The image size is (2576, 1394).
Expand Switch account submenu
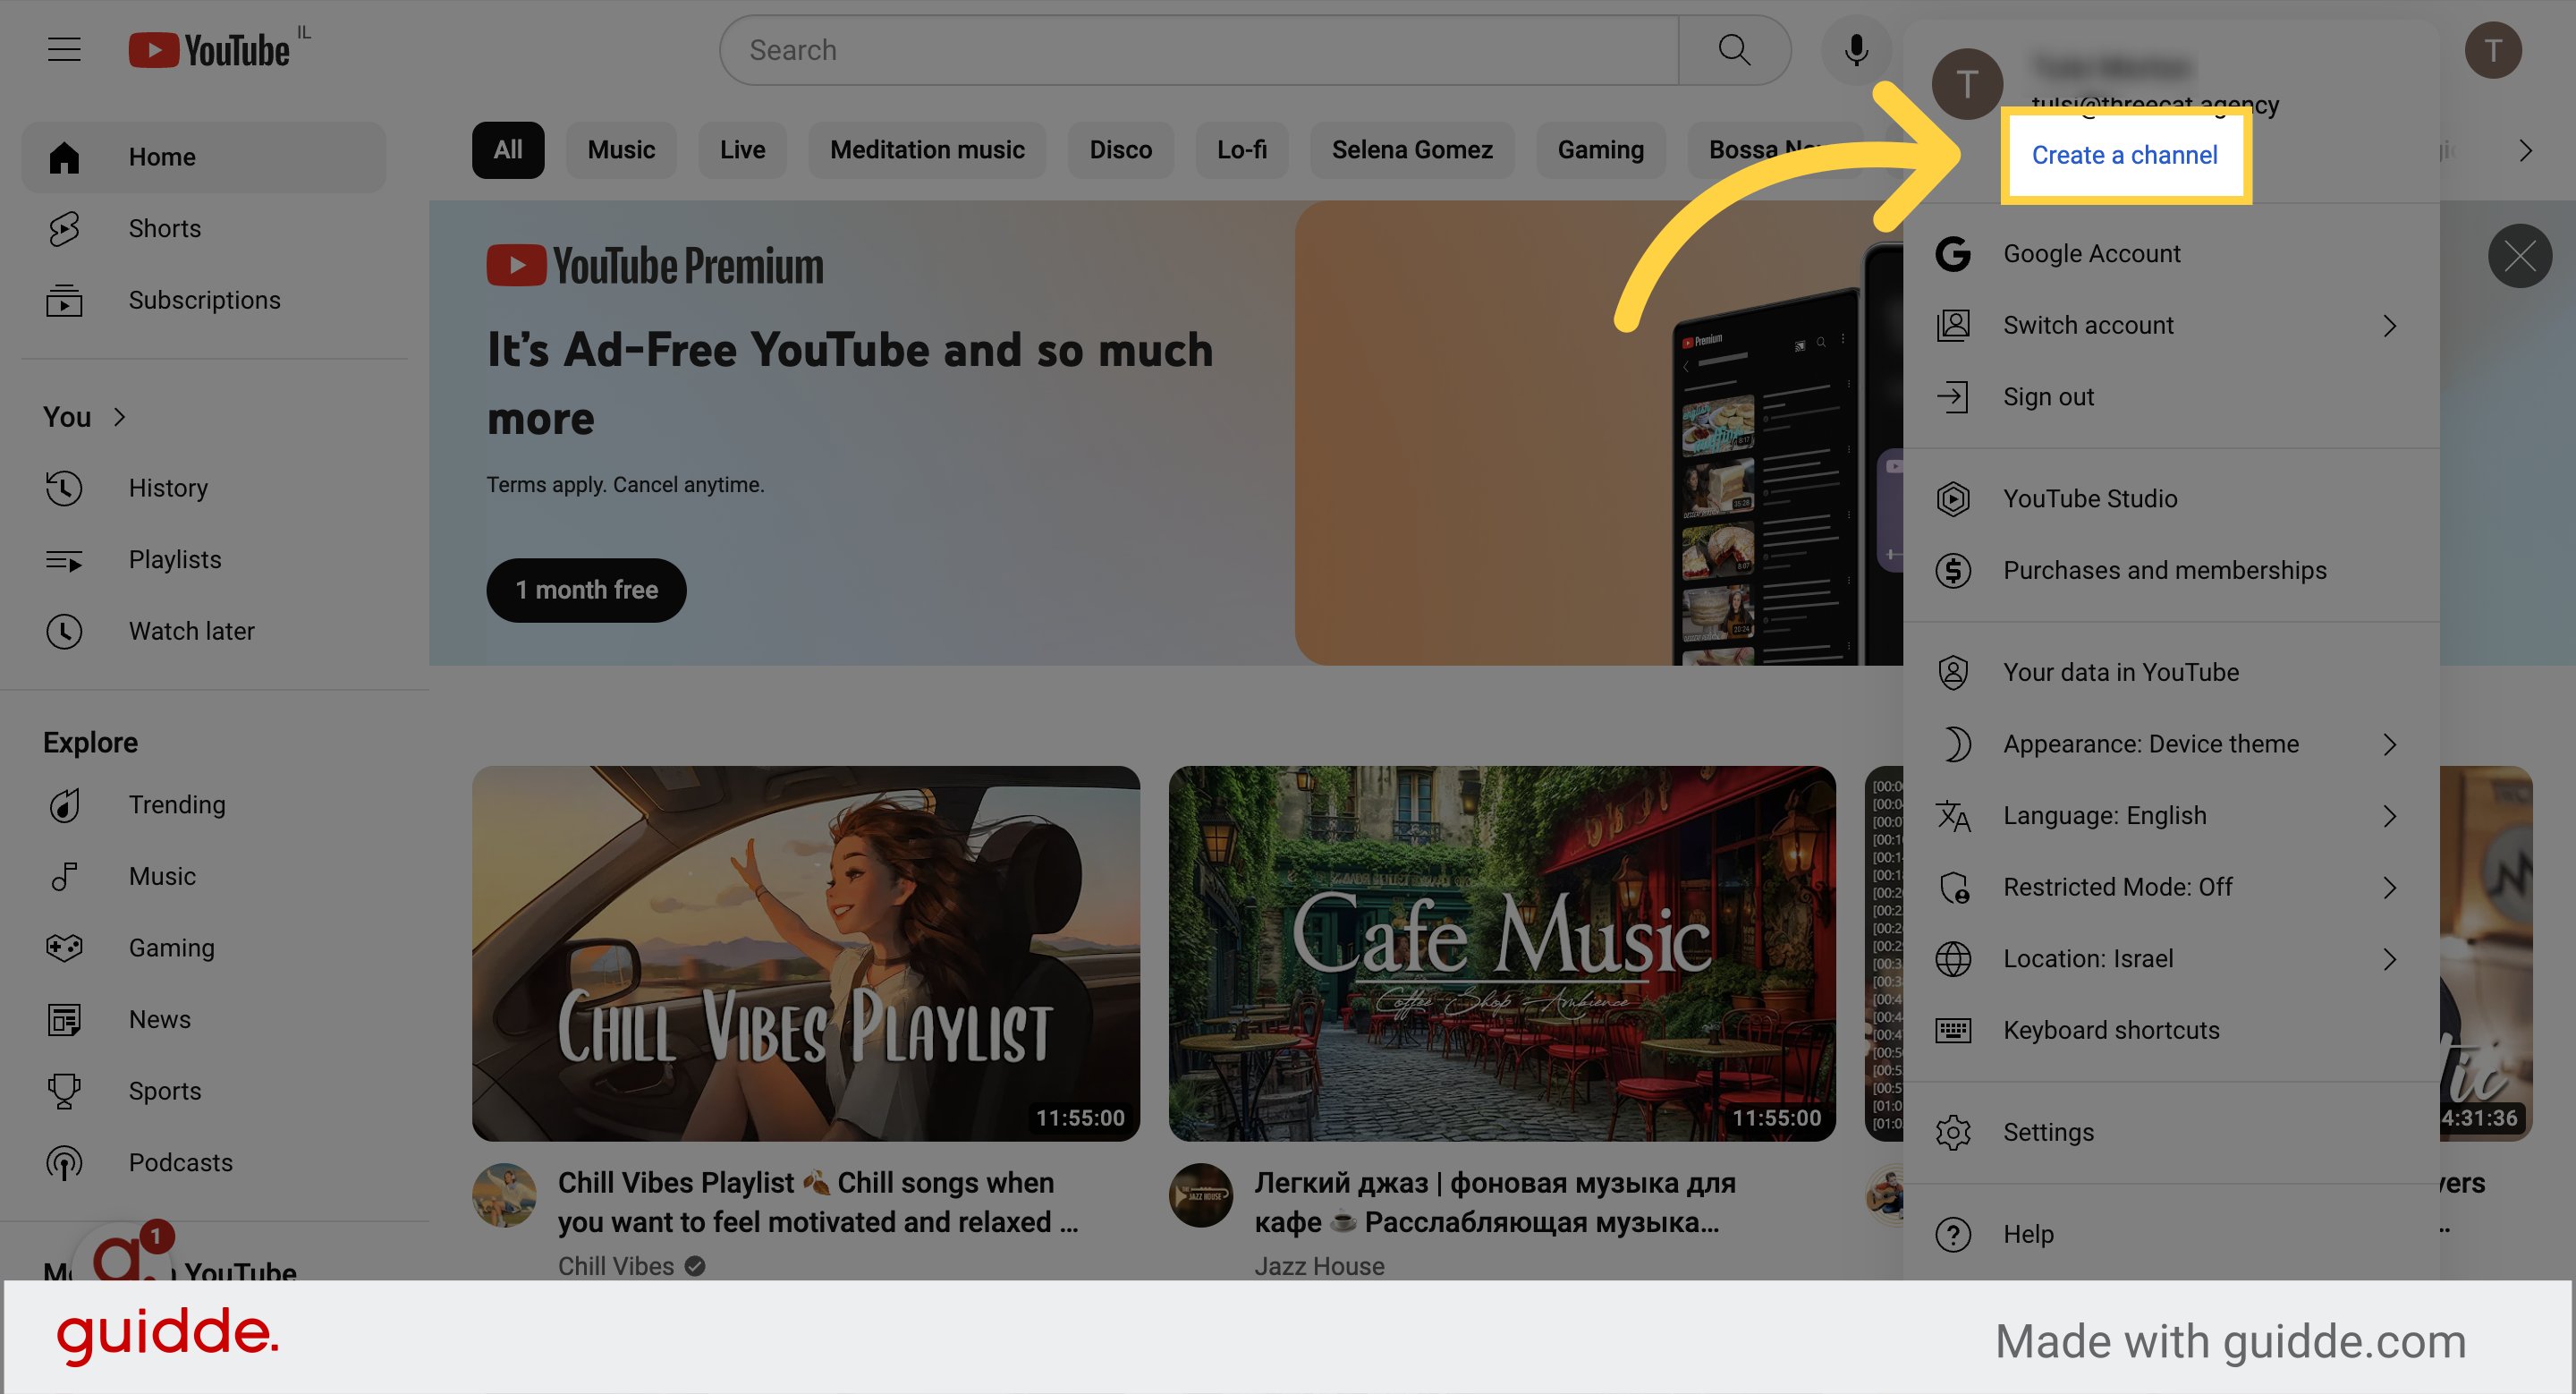pyautogui.click(x=2171, y=325)
